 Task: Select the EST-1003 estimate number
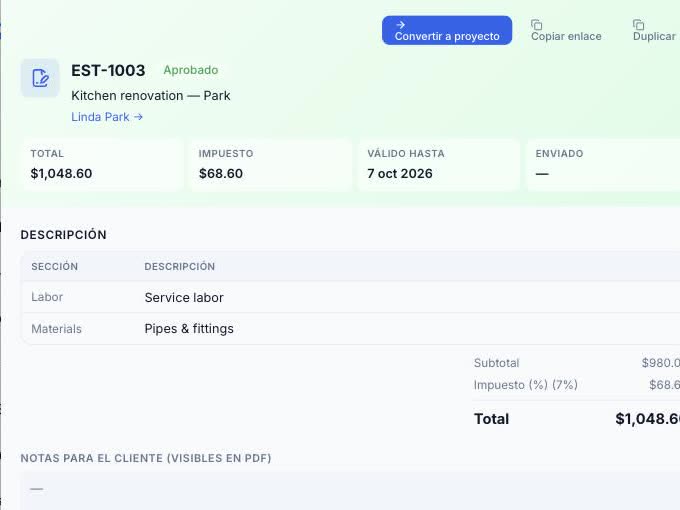[108, 70]
